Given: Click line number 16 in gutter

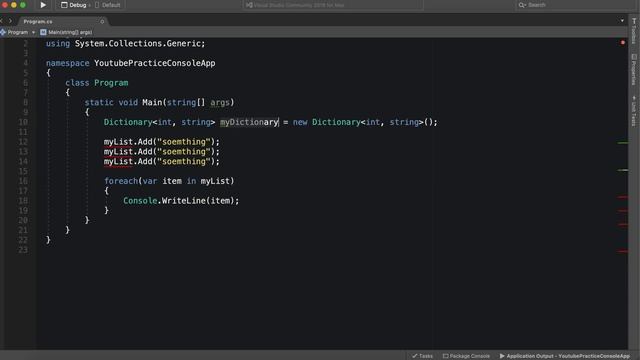Looking at the screenshot, I should pos(23,181).
